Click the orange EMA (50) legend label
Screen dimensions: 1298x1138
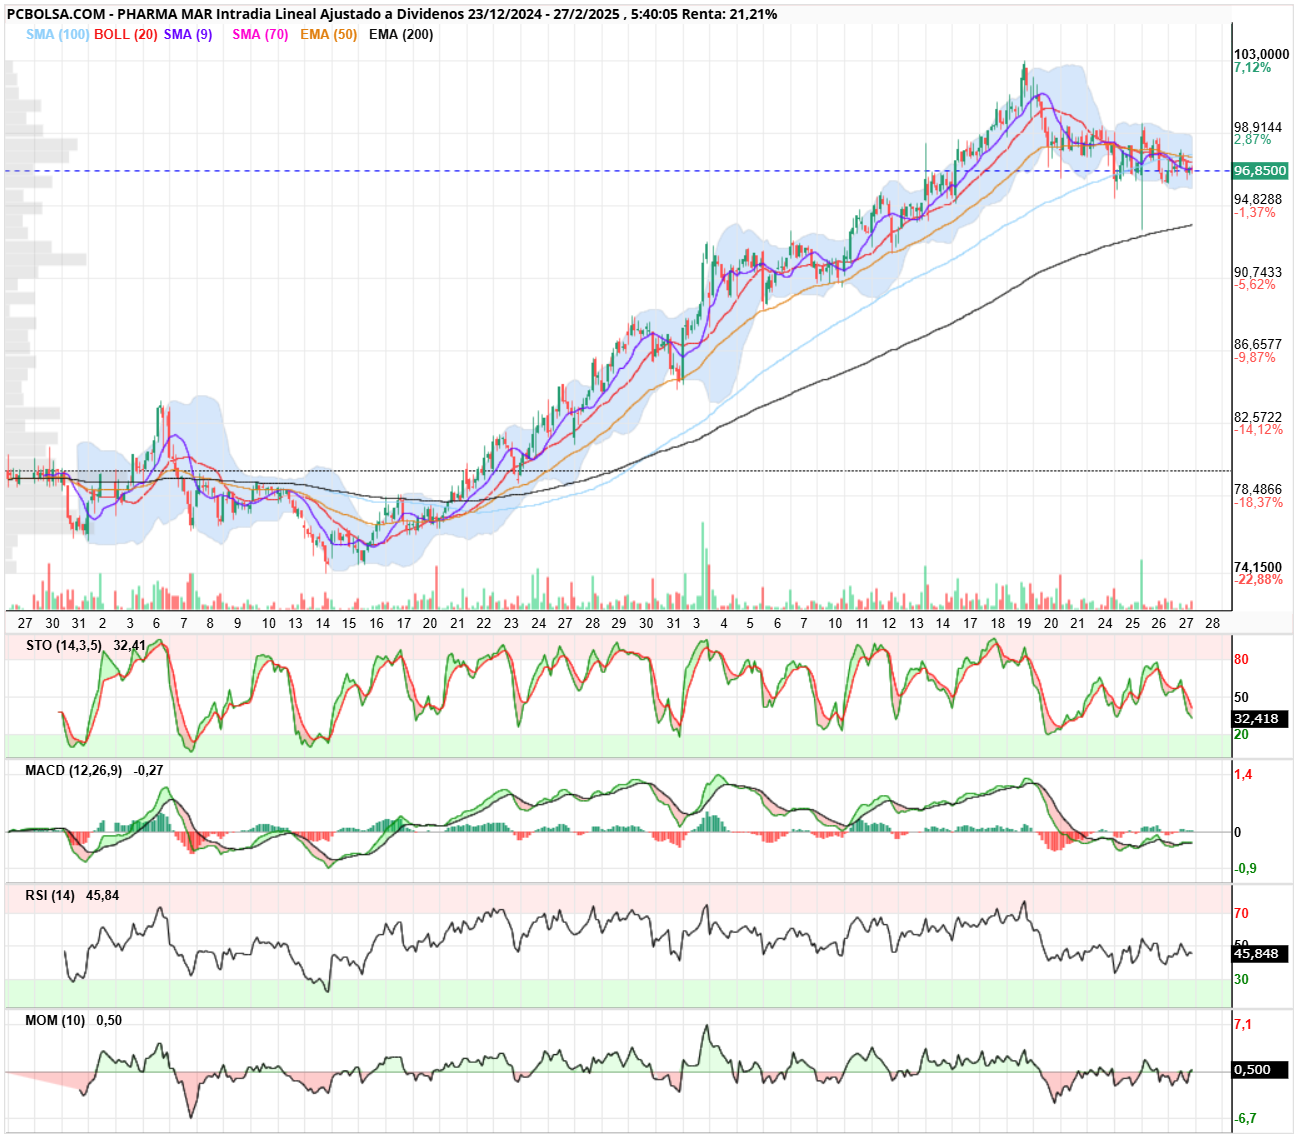[328, 34]
